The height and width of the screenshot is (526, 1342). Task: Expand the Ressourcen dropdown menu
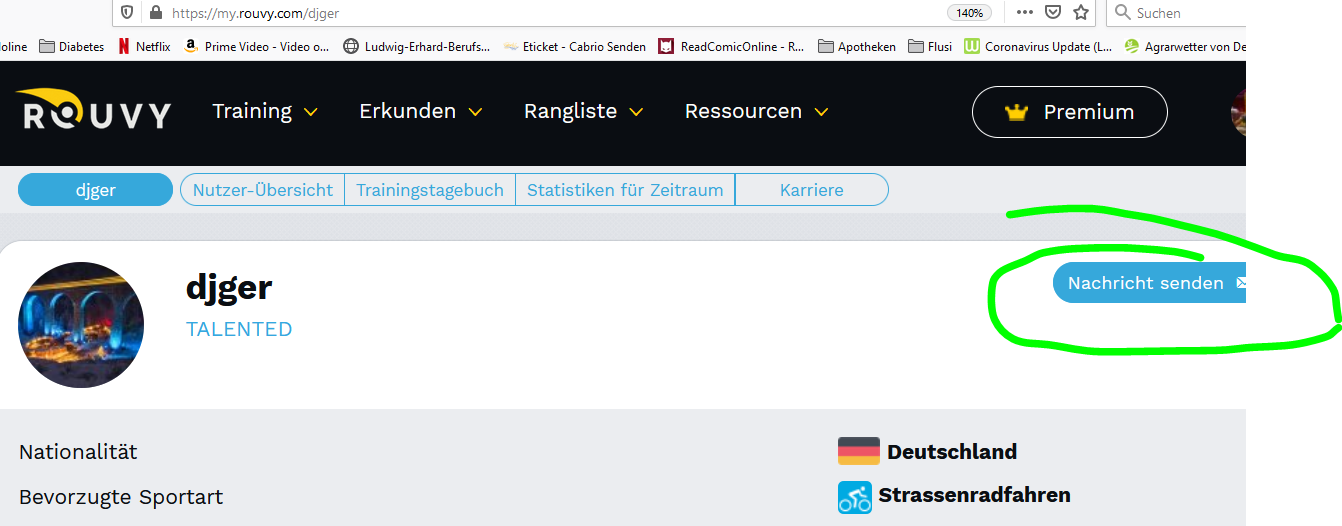pos(756,111)
